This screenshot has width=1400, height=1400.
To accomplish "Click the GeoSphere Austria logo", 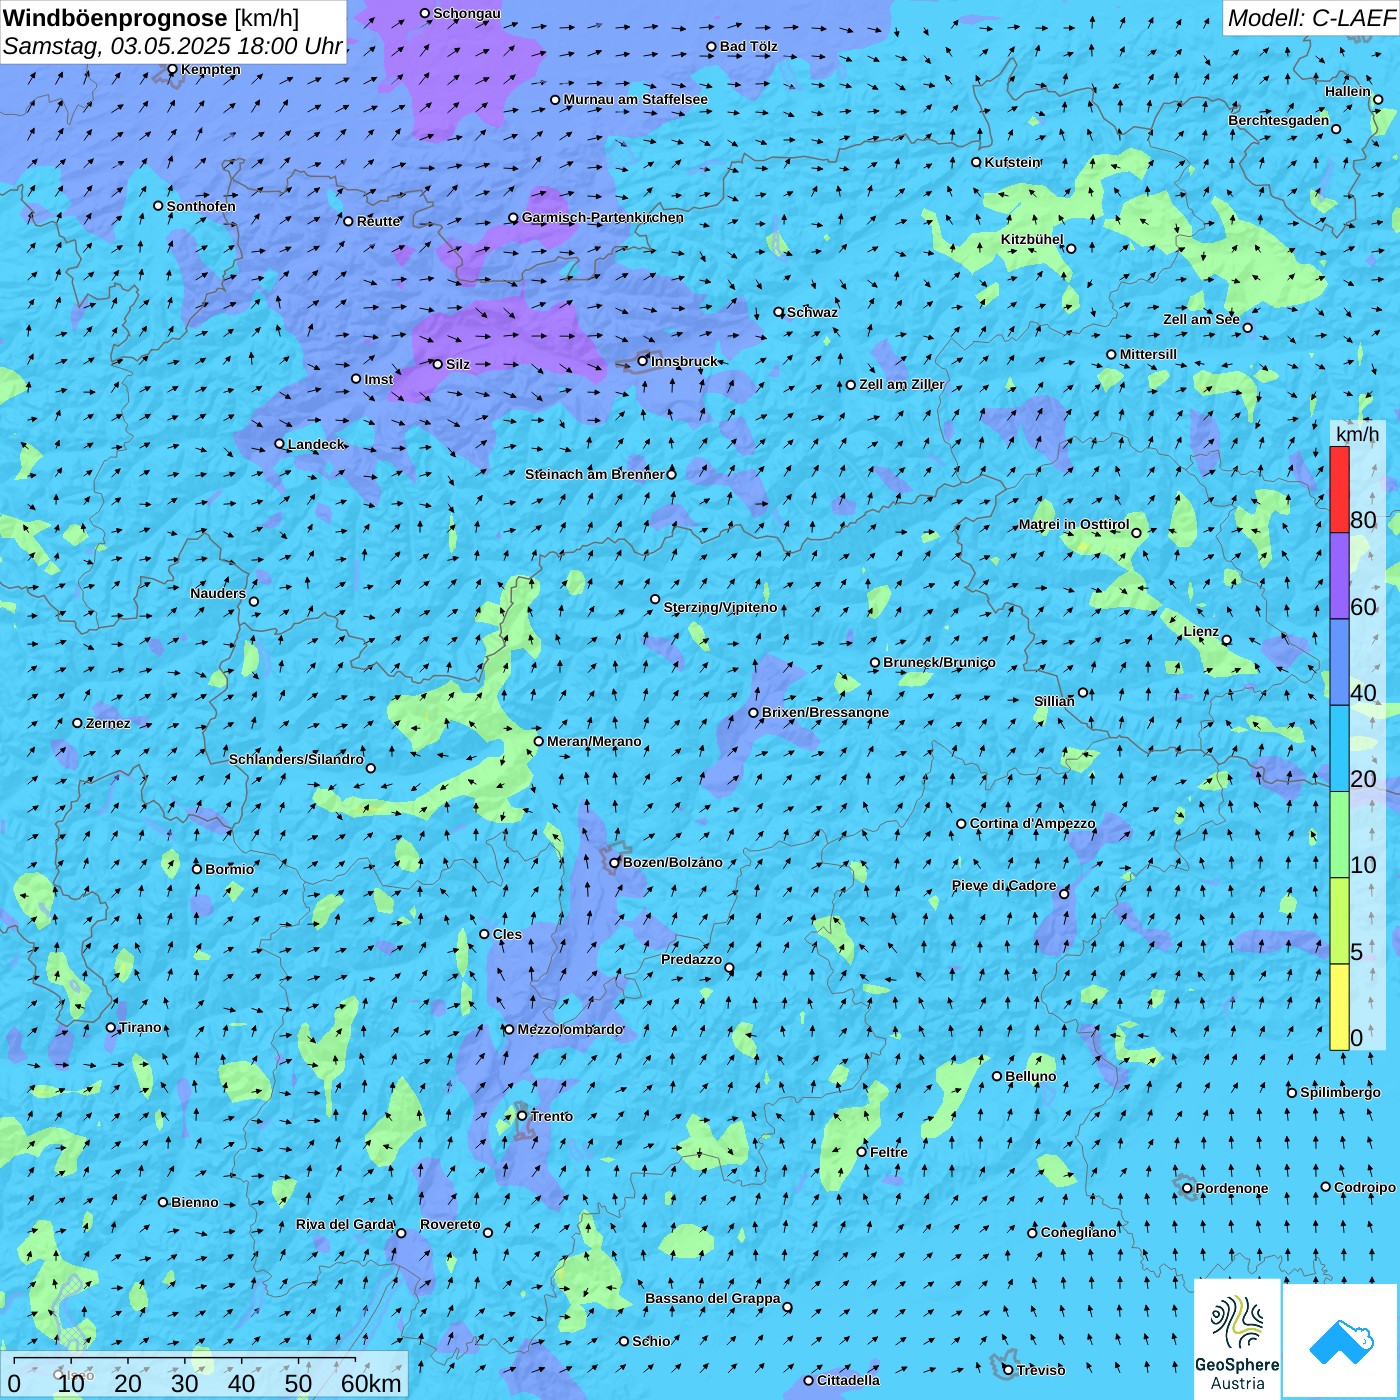I will [x=1237, y=1339].
